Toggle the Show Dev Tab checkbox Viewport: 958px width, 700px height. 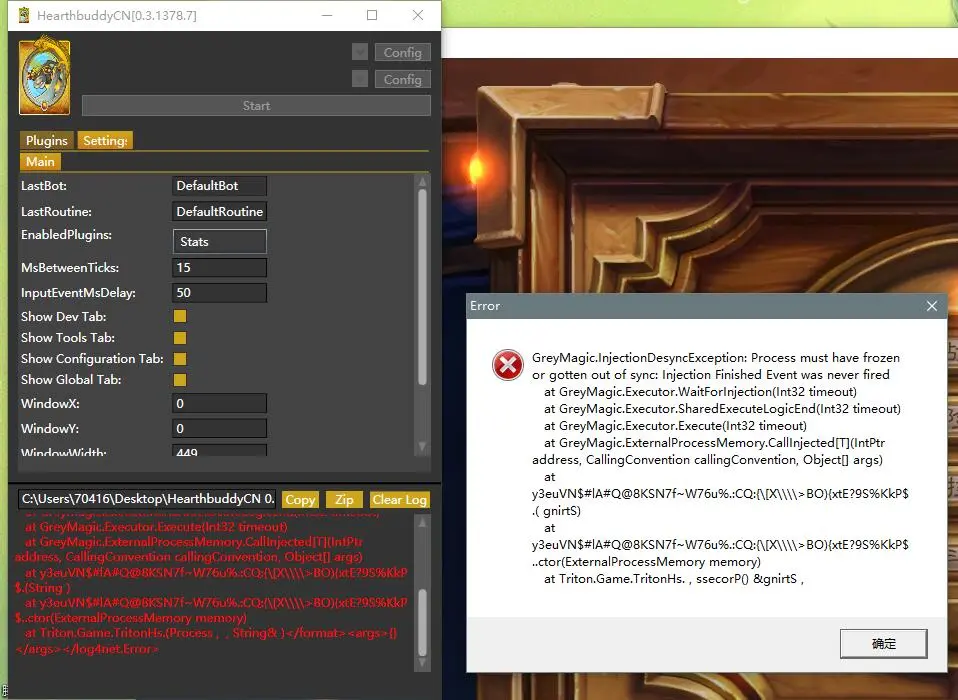[x=180, y=316]
